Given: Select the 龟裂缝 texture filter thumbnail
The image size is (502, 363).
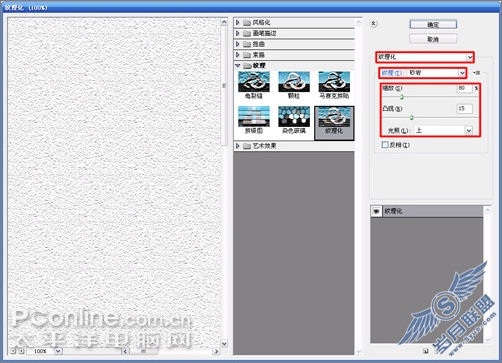Looking at the screenshot, I should [x=254, y=85].
